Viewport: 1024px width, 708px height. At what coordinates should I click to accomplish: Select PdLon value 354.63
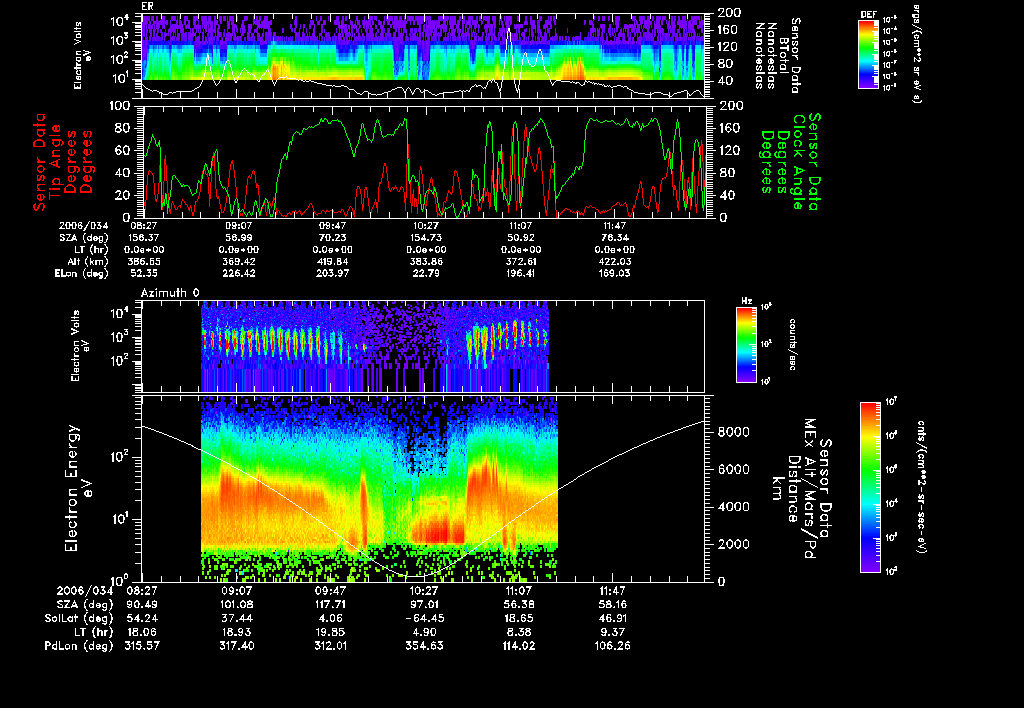coord(424,646)
